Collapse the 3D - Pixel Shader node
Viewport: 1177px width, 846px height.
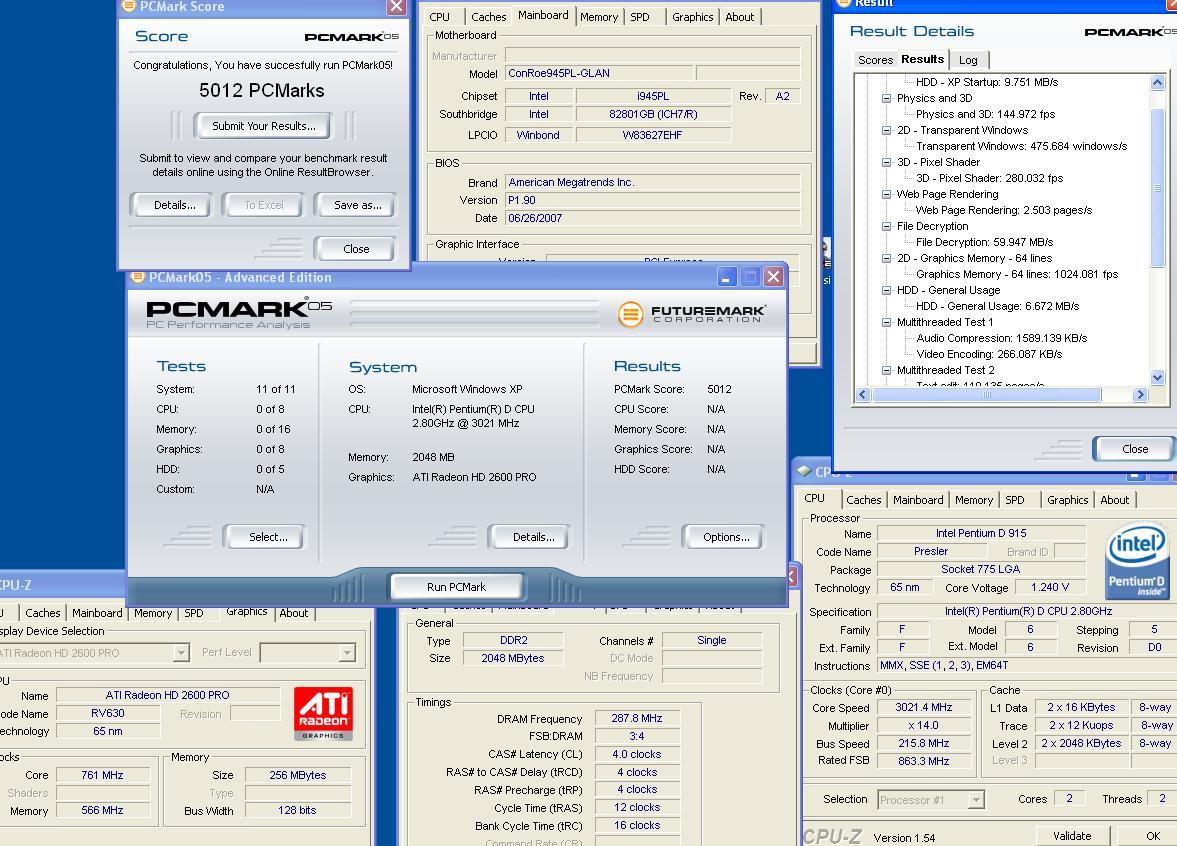pos(887,162)
